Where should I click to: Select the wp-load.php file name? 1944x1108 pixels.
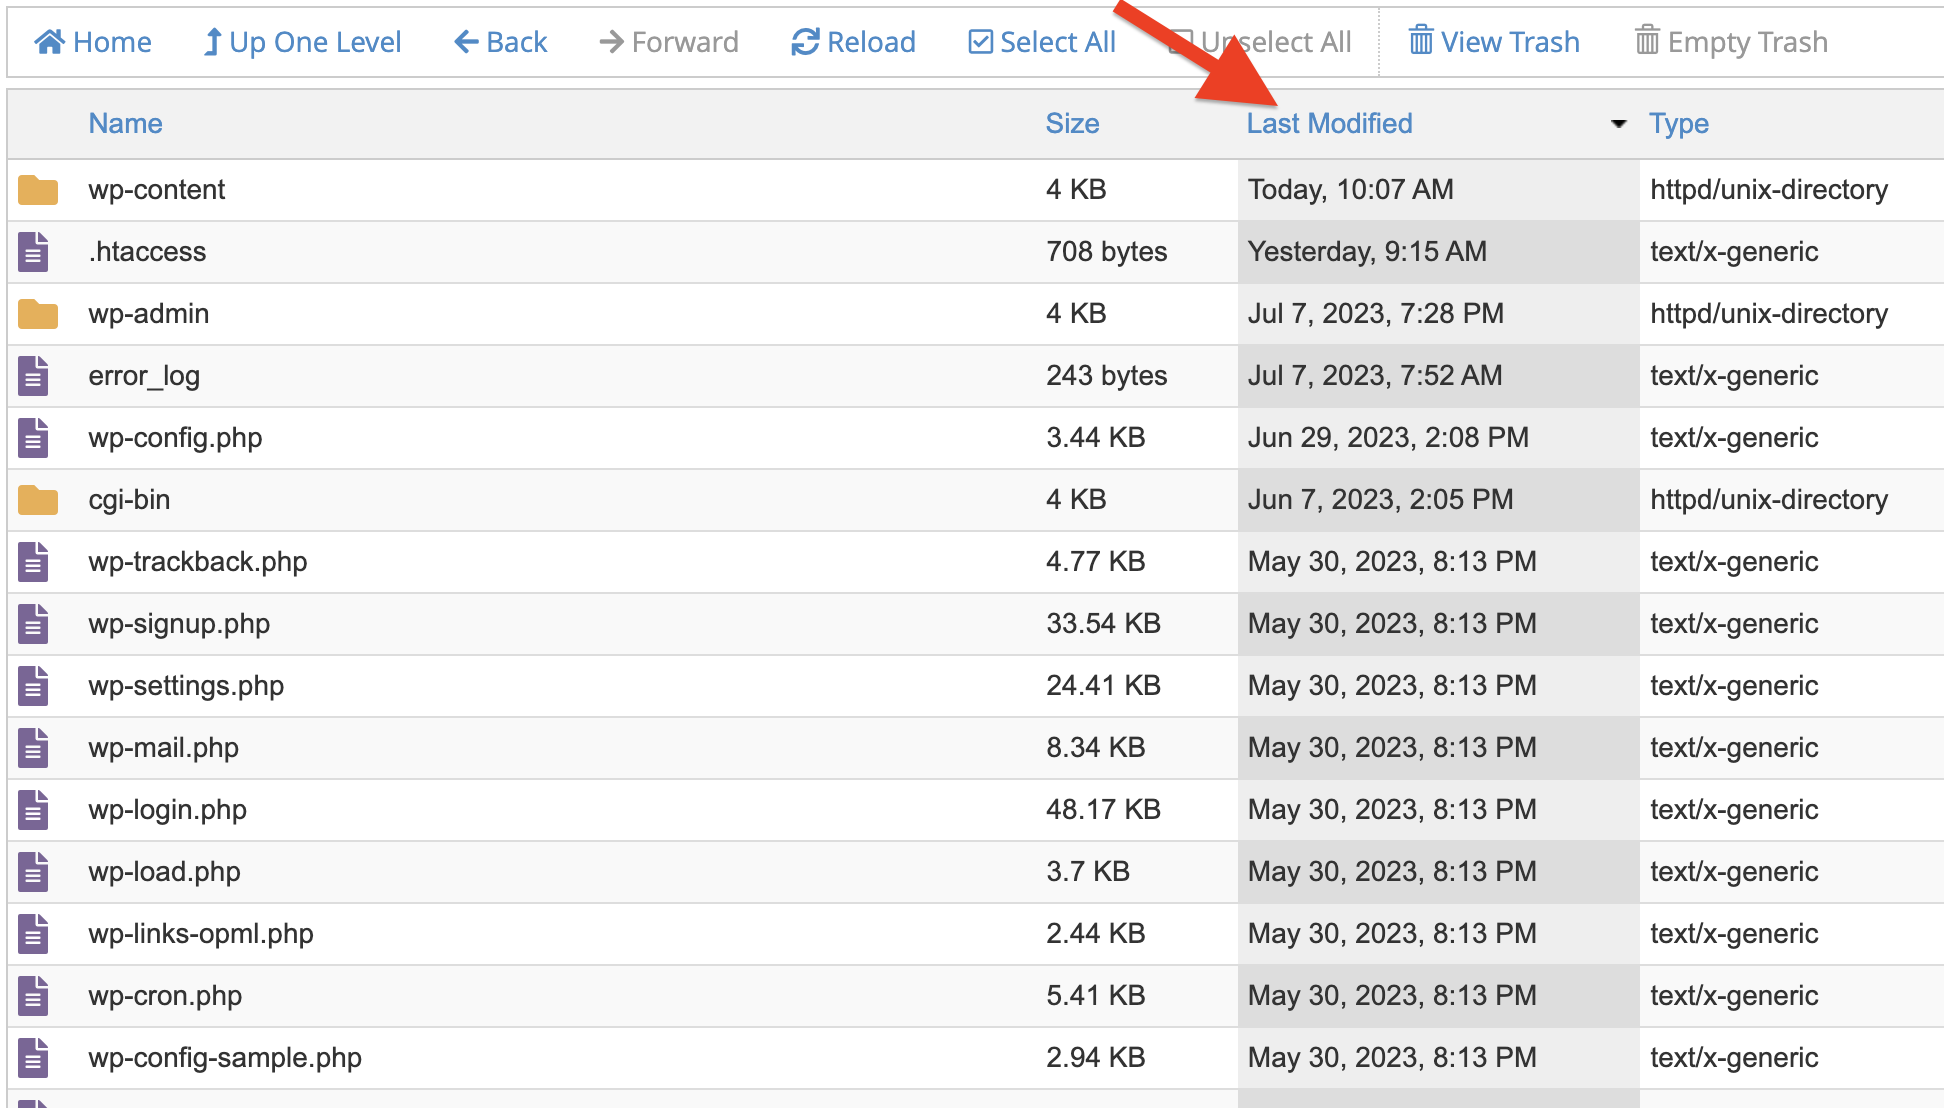click(165, 872)
